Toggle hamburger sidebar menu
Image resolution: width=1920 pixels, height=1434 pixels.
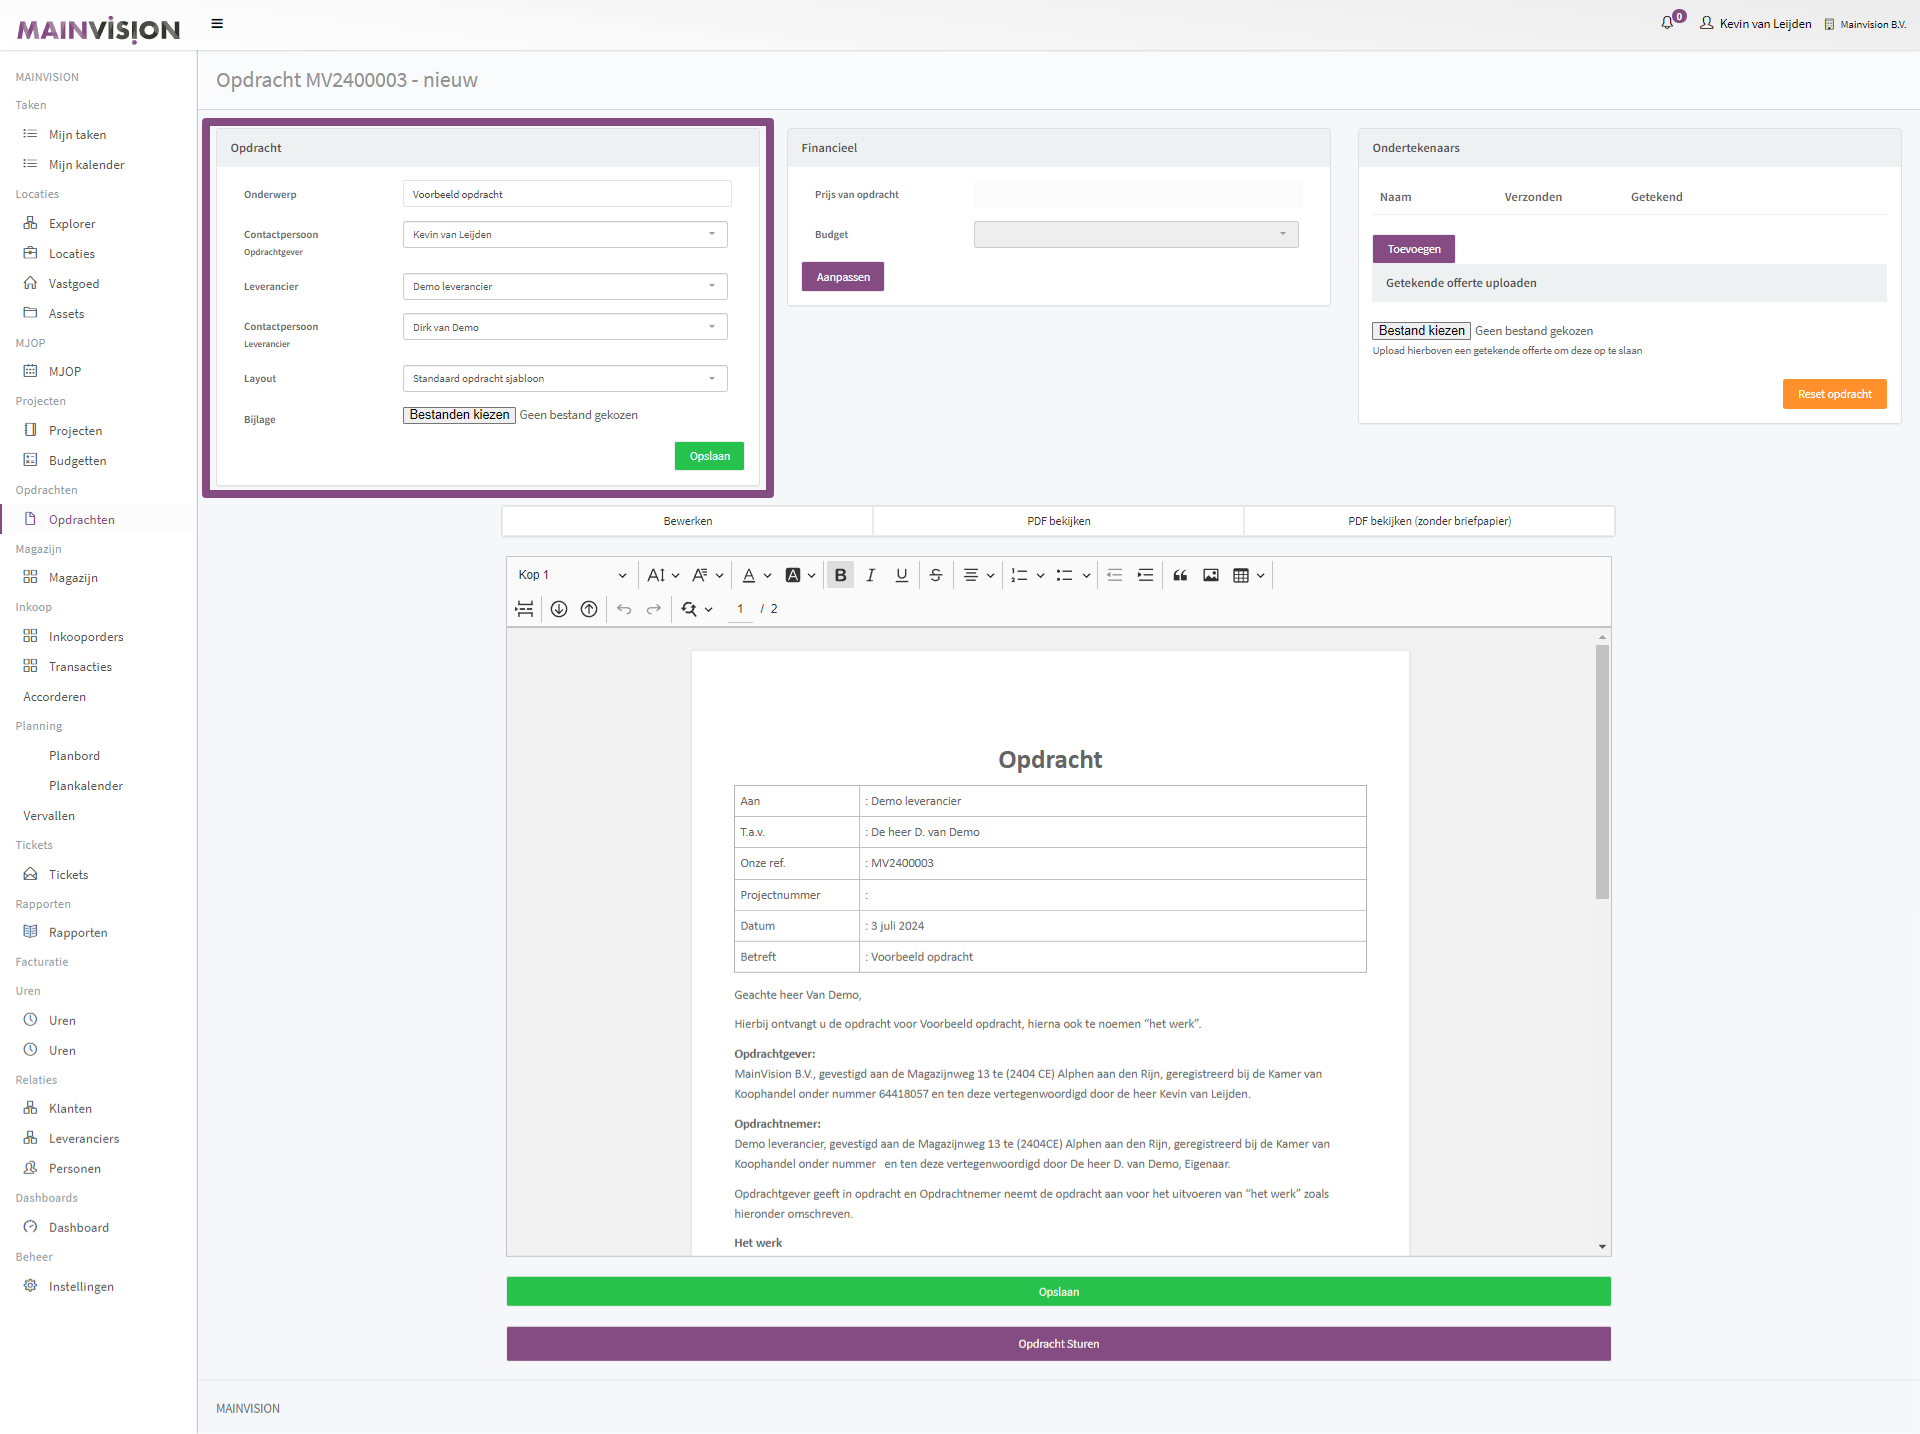point(217,24)
